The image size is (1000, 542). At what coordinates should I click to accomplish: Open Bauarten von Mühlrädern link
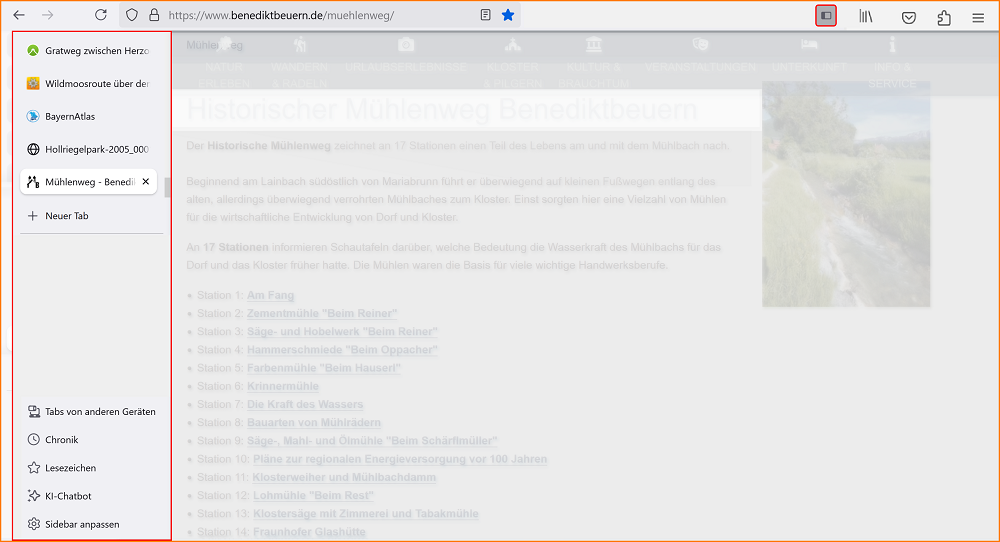314,423
